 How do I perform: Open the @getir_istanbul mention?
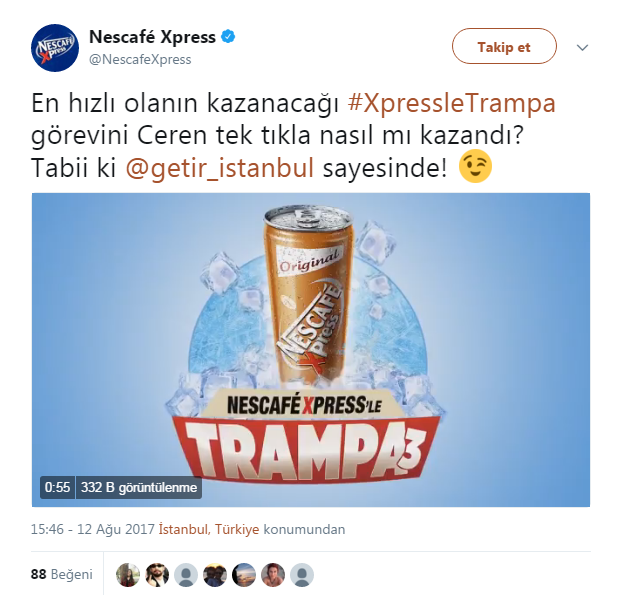[x=220, y=167]
